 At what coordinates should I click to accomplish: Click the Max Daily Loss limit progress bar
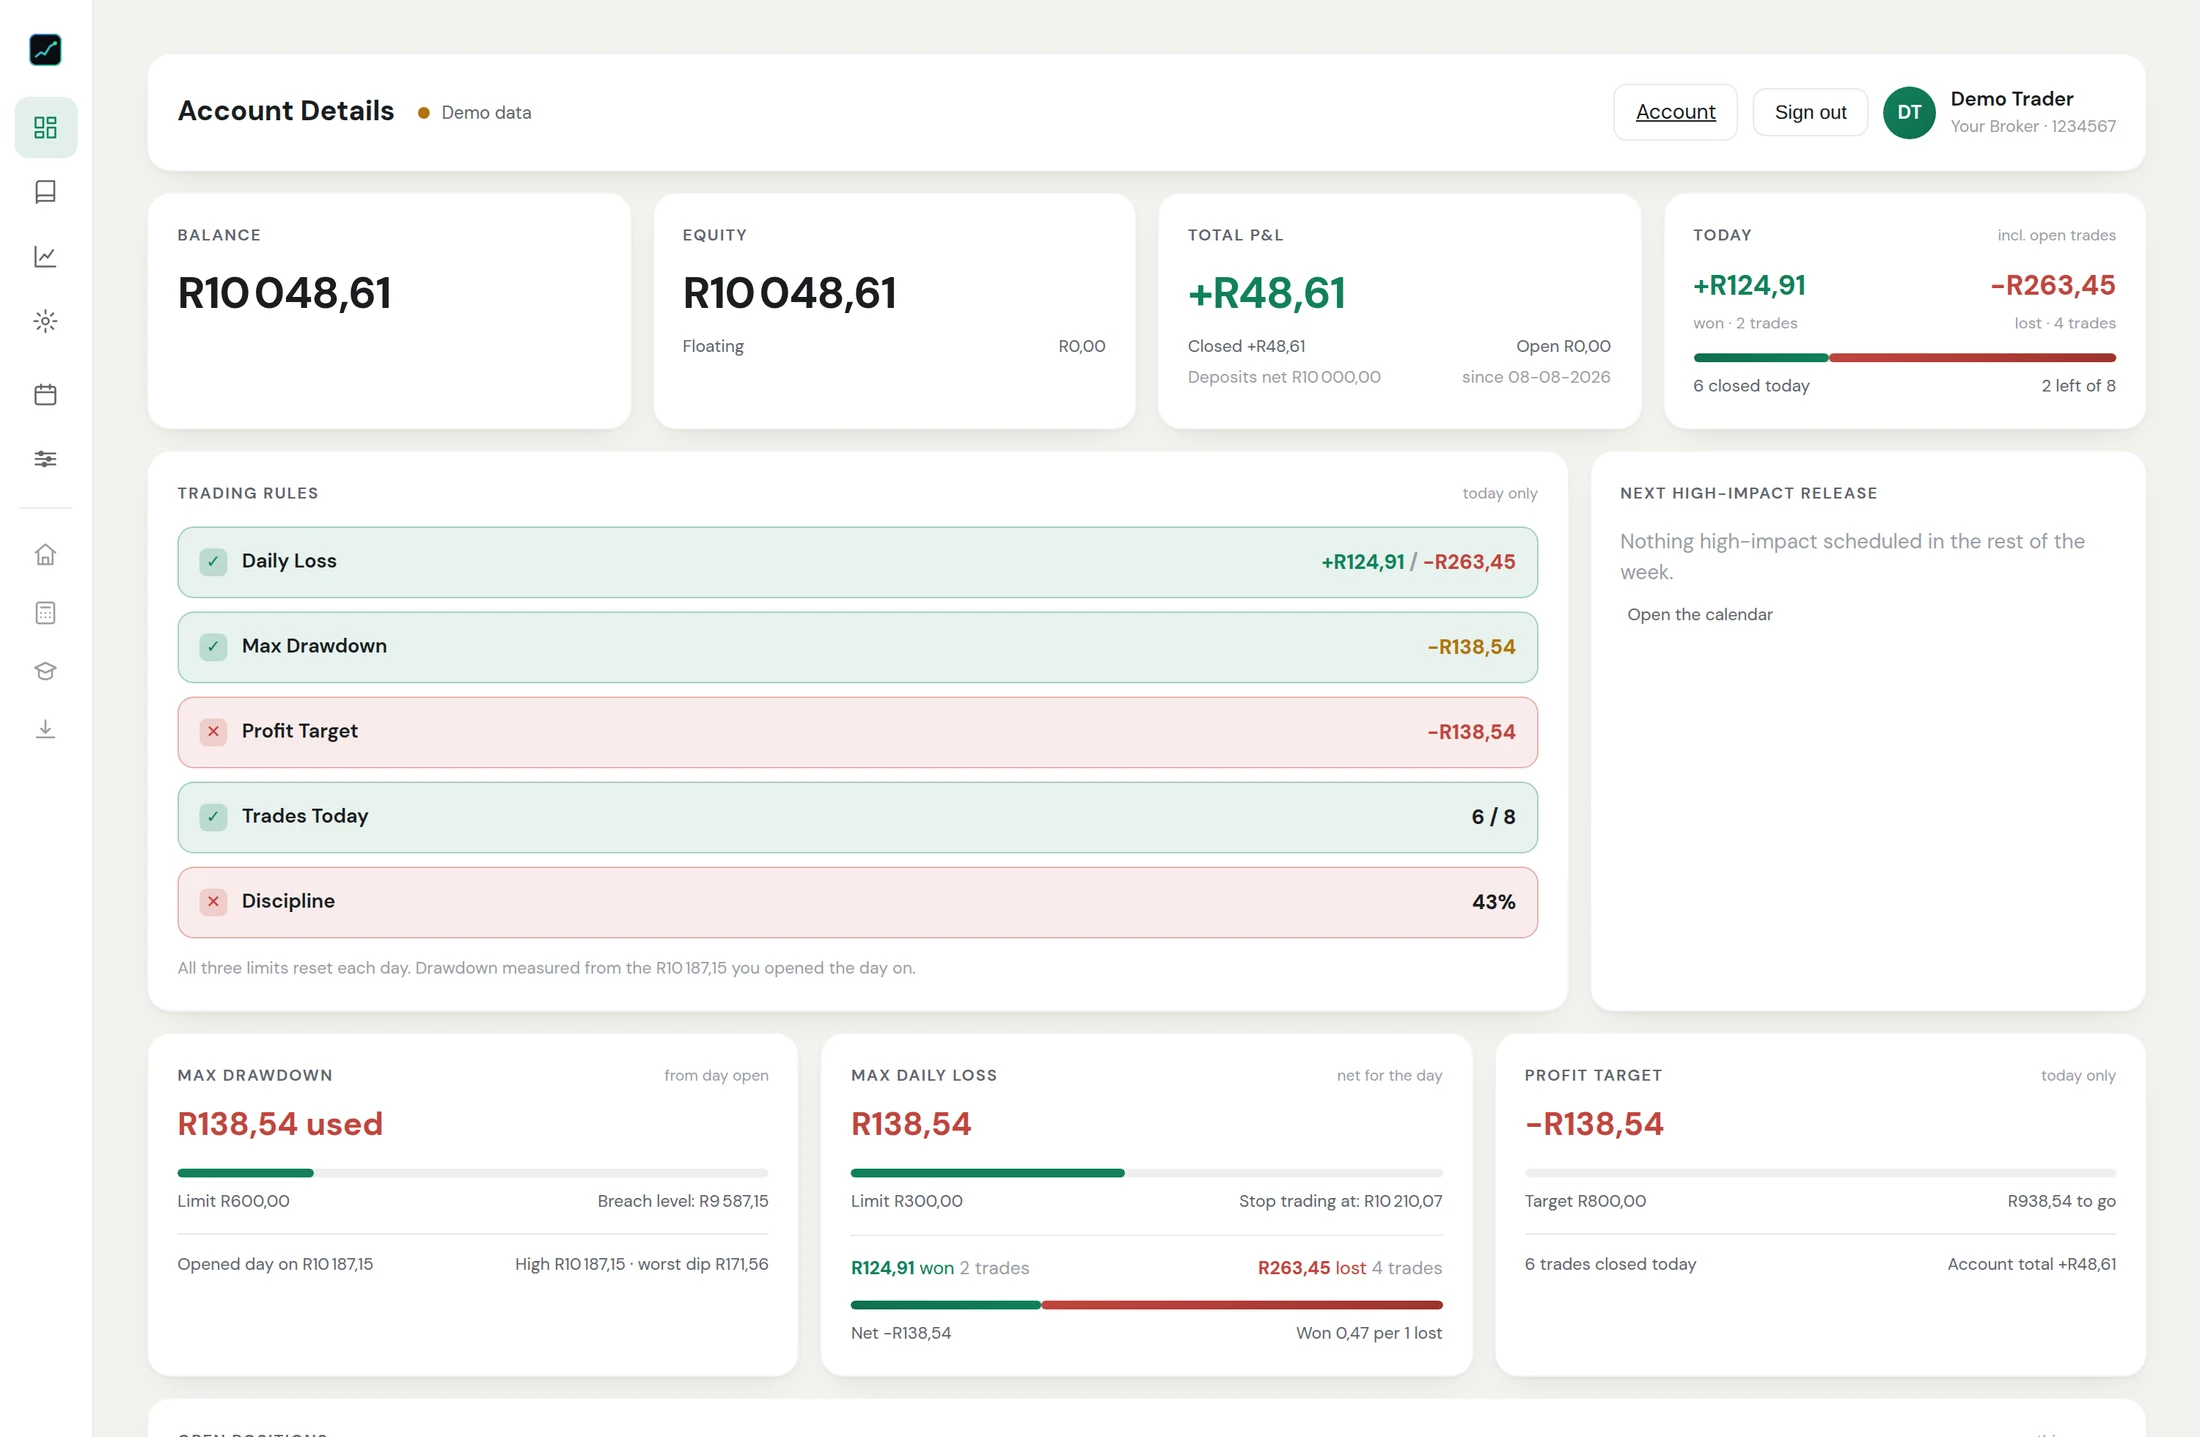[x=1146, y=1173]
